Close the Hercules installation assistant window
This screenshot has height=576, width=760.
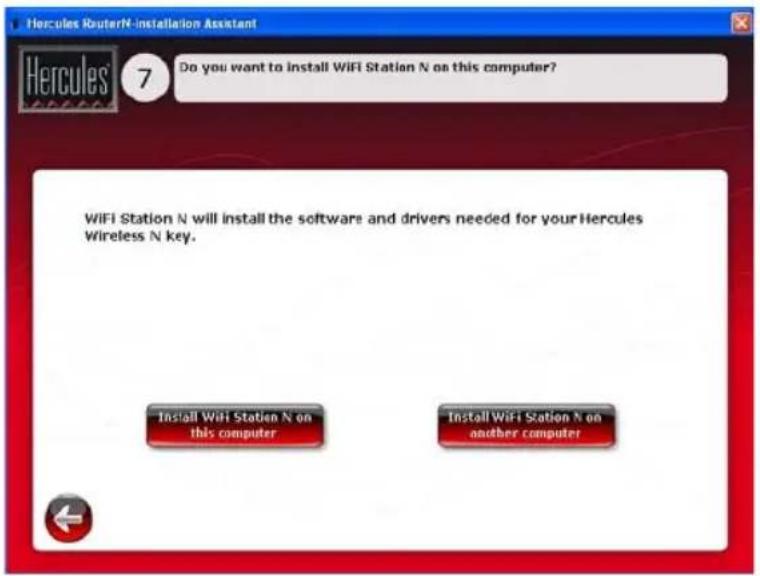coord(742,23)
